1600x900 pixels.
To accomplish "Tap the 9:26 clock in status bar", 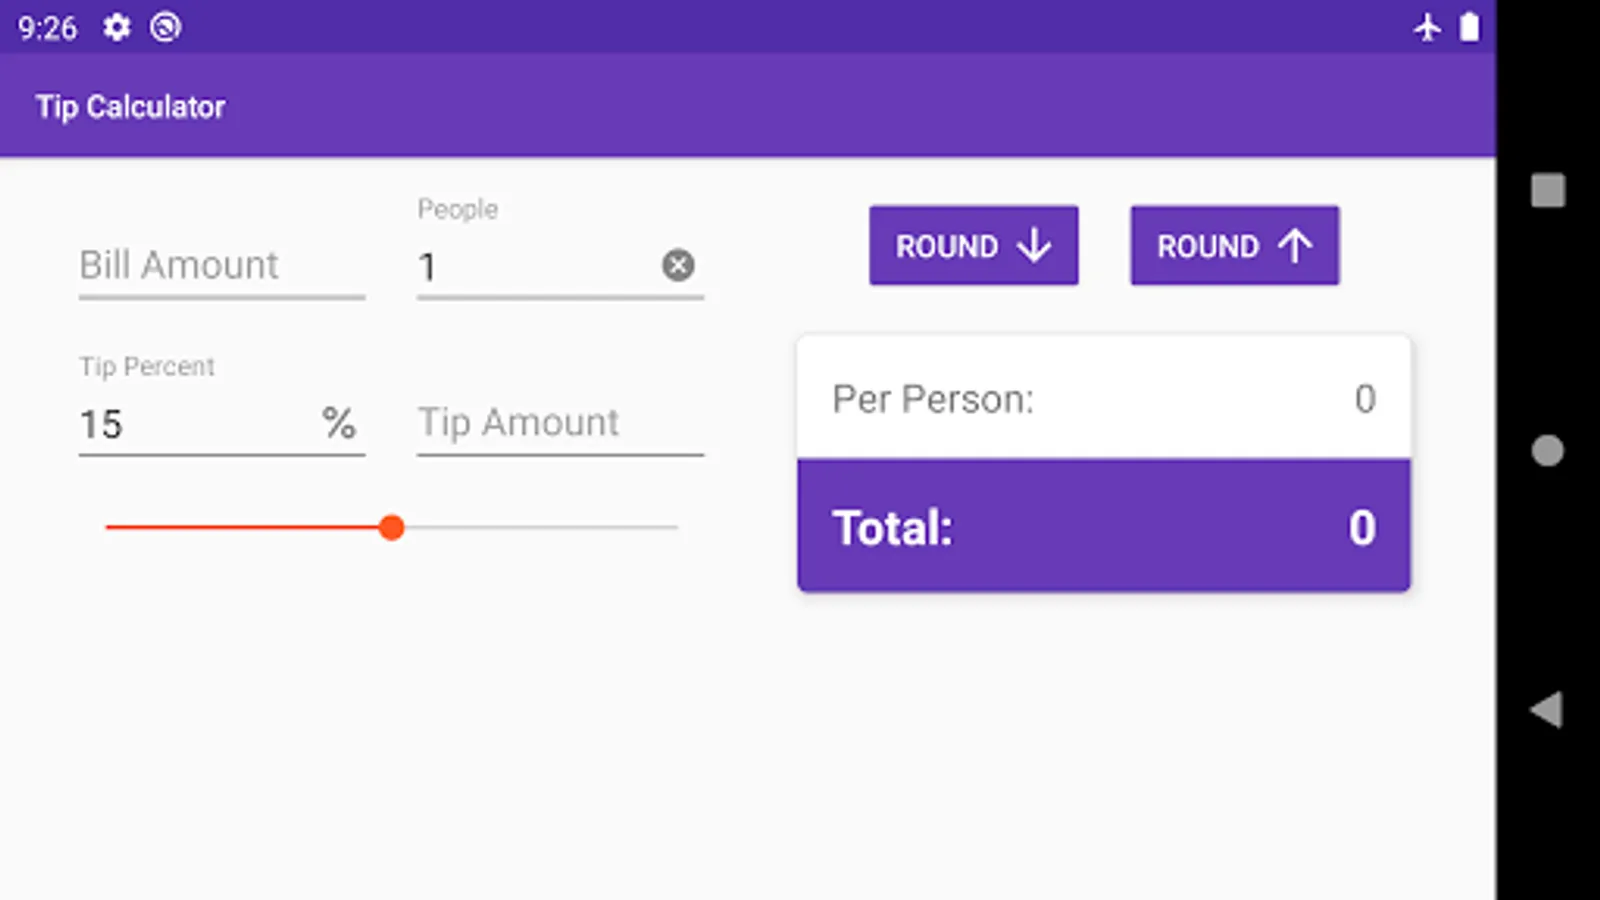I will [47, 28].
